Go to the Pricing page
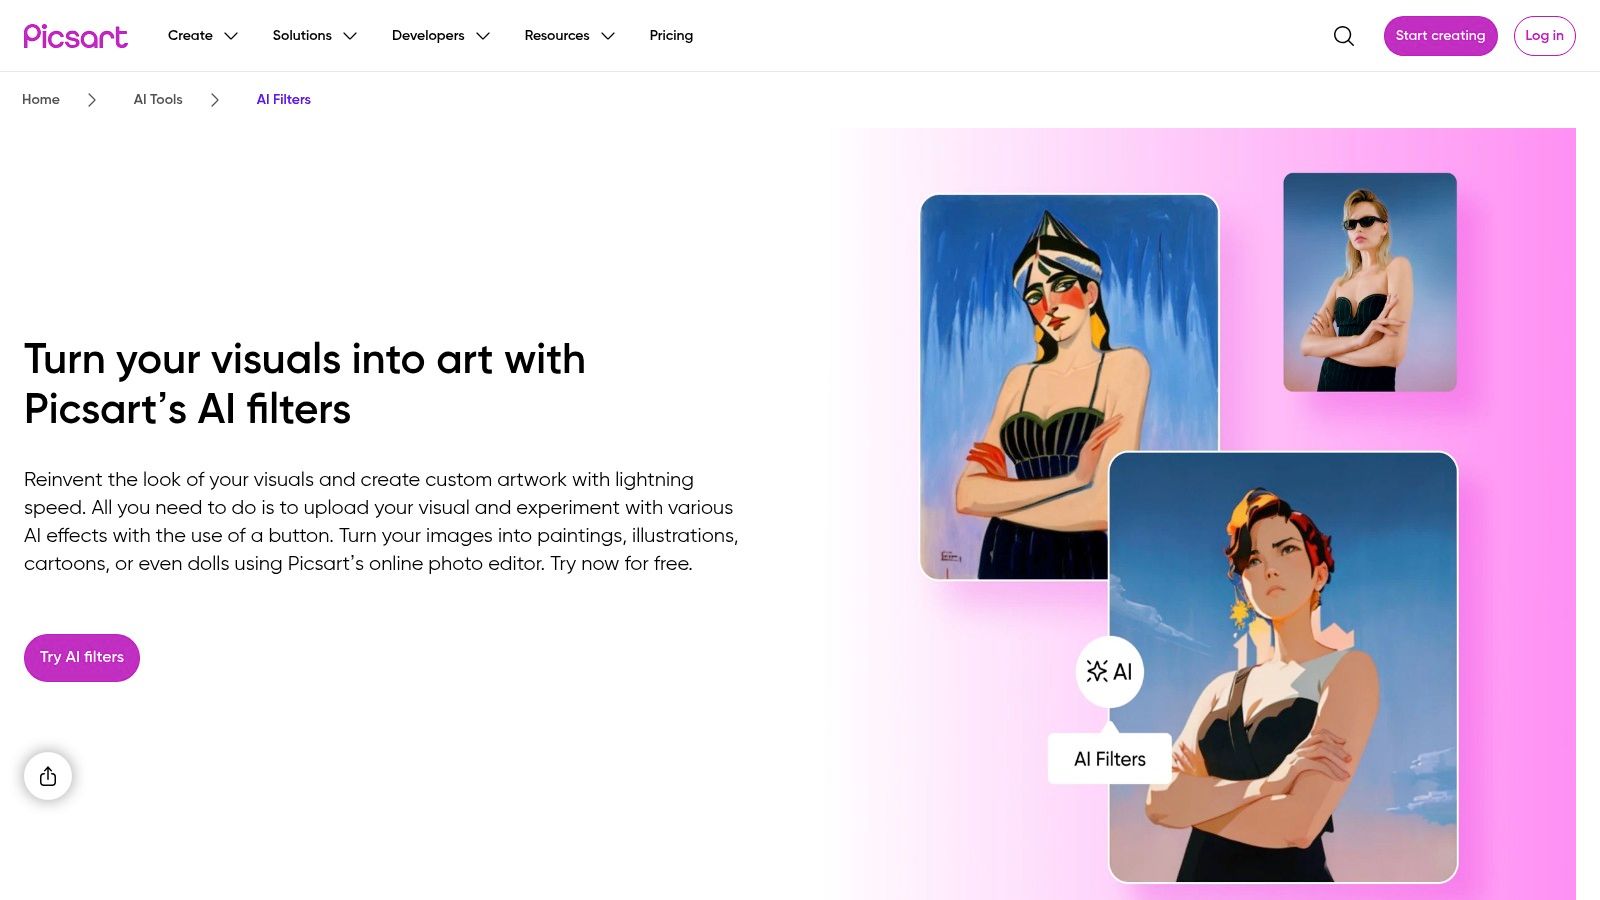The width and height of the screenshot is (1600, 900). click(x=671, y=36)
